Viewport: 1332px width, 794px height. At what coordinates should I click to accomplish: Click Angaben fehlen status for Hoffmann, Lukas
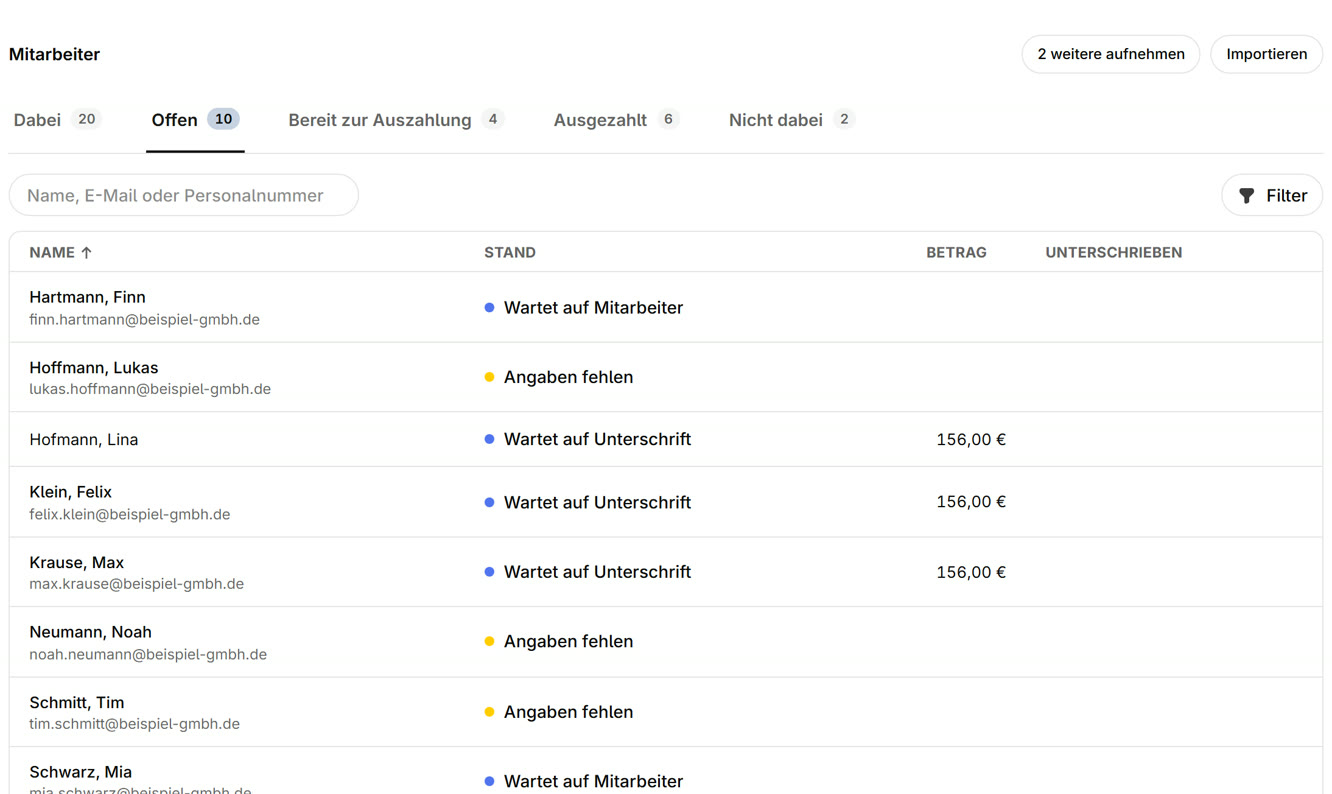[559, 377]
